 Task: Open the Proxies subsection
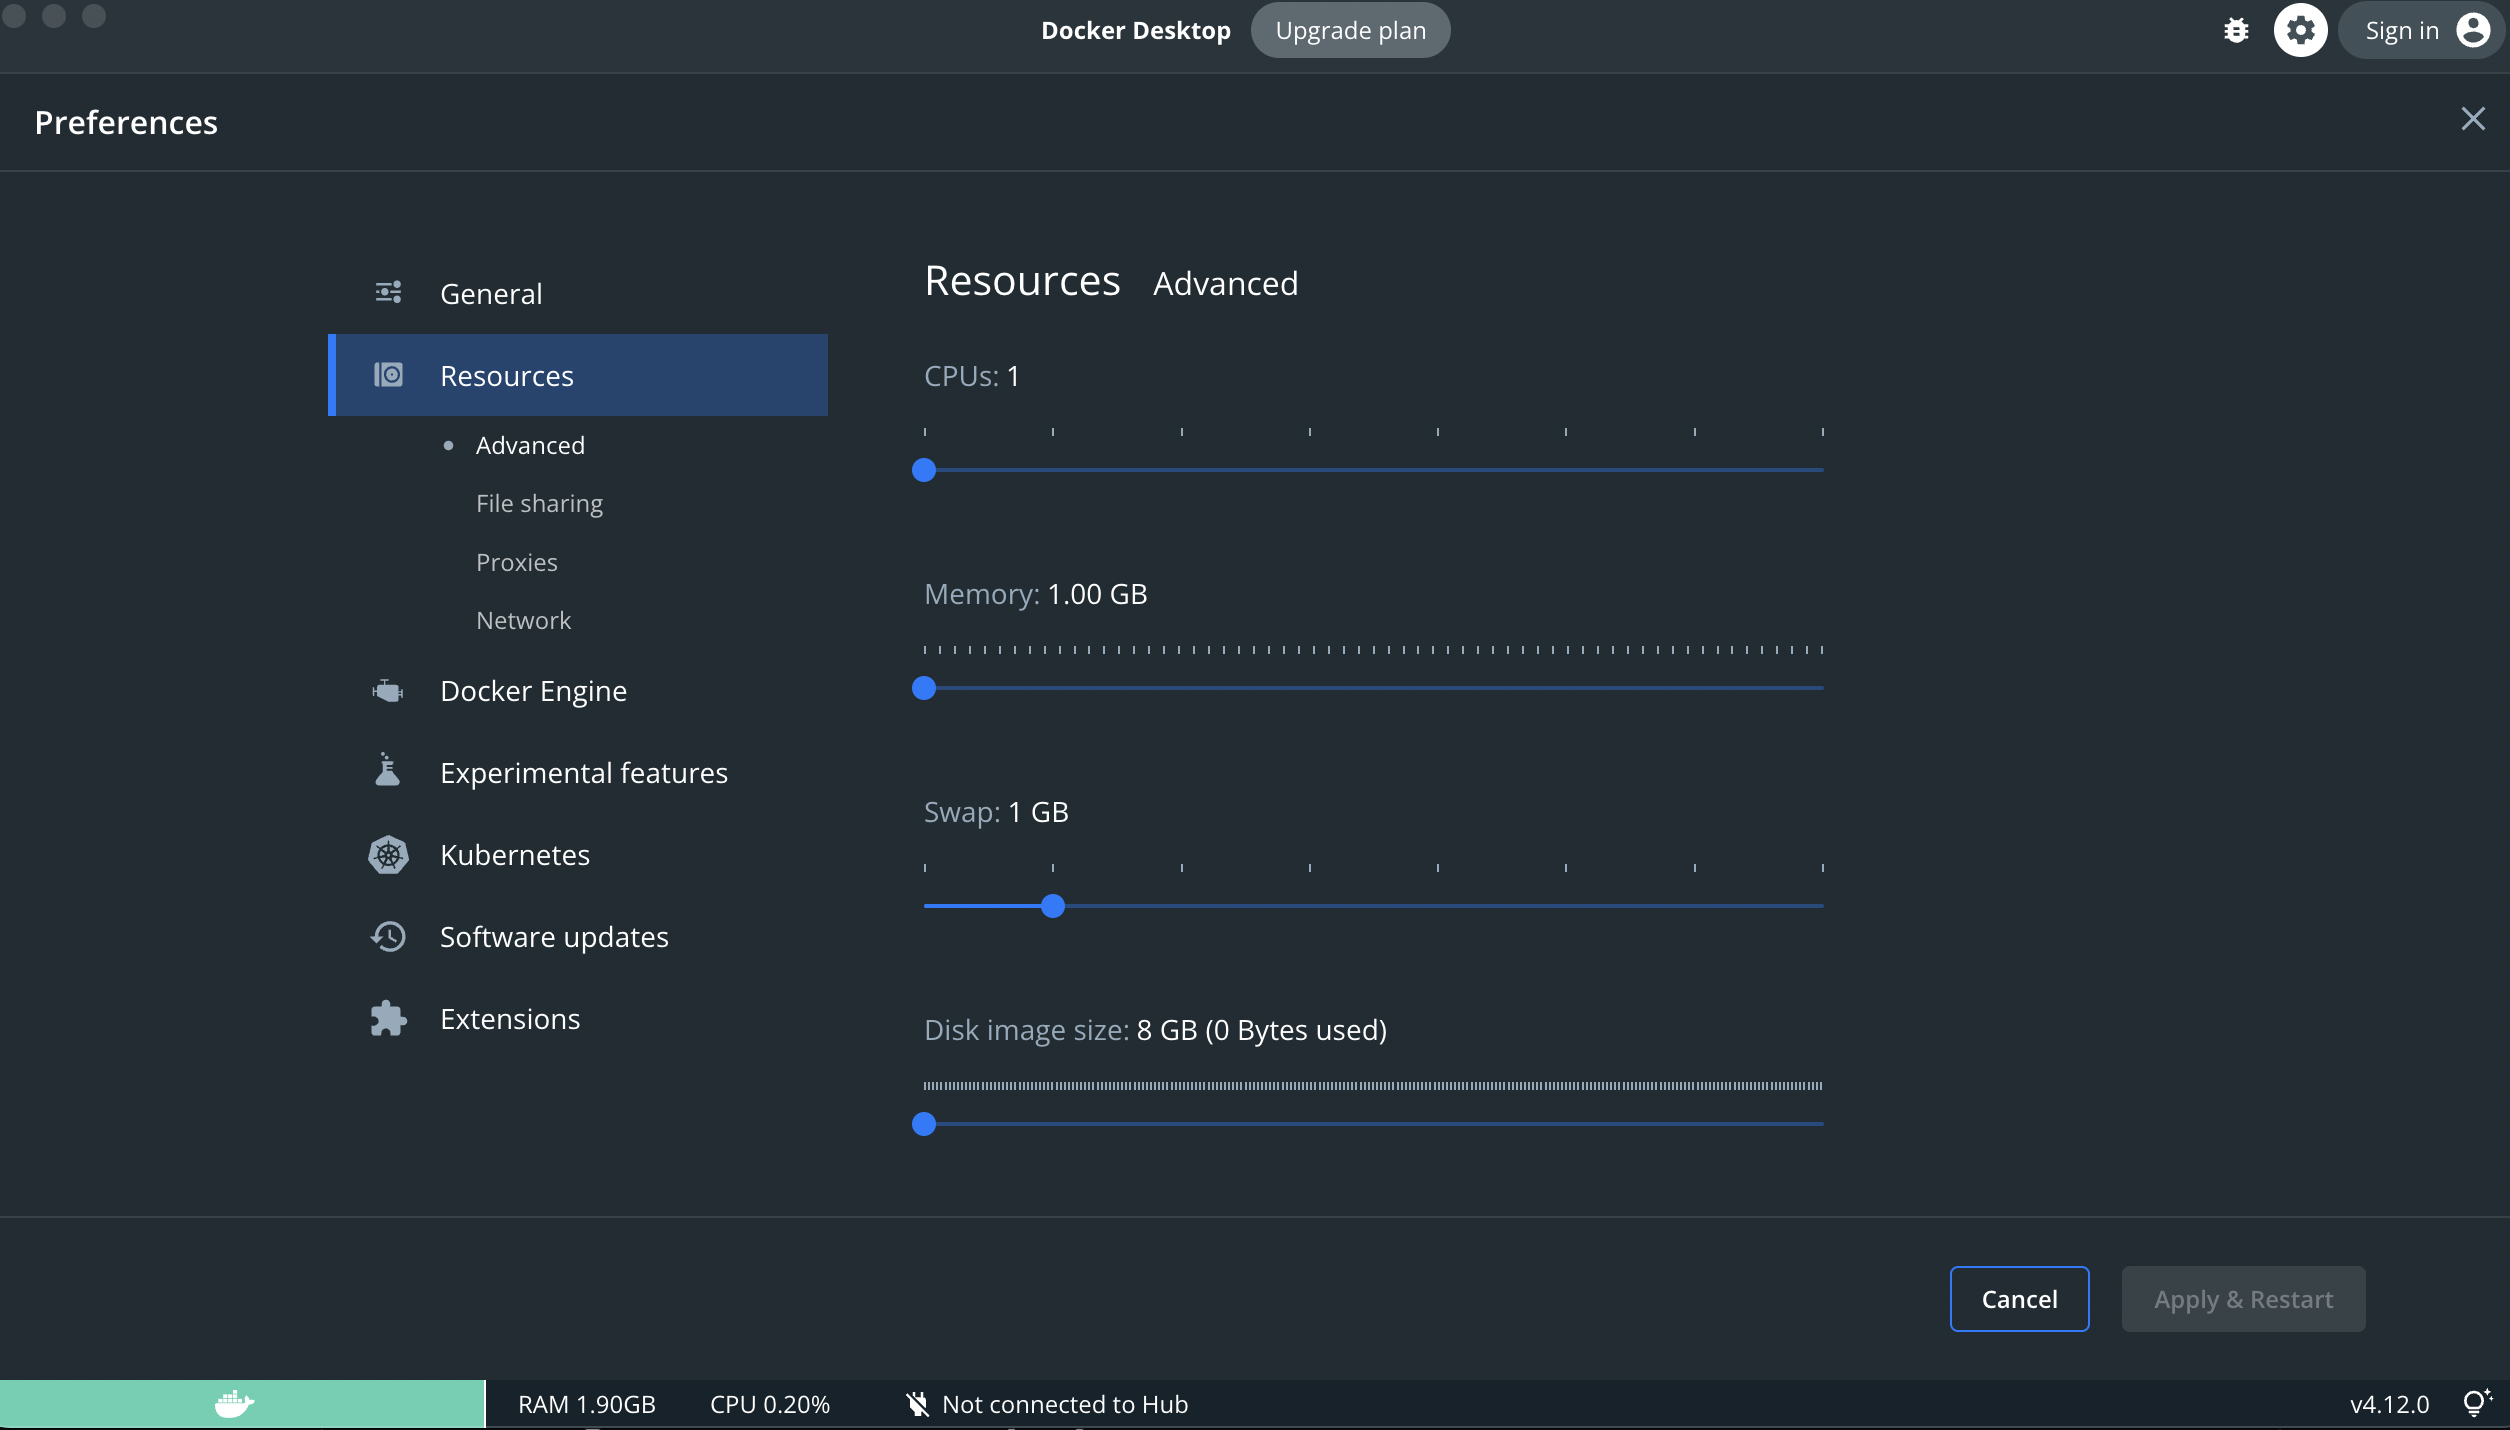coord(516,562)
